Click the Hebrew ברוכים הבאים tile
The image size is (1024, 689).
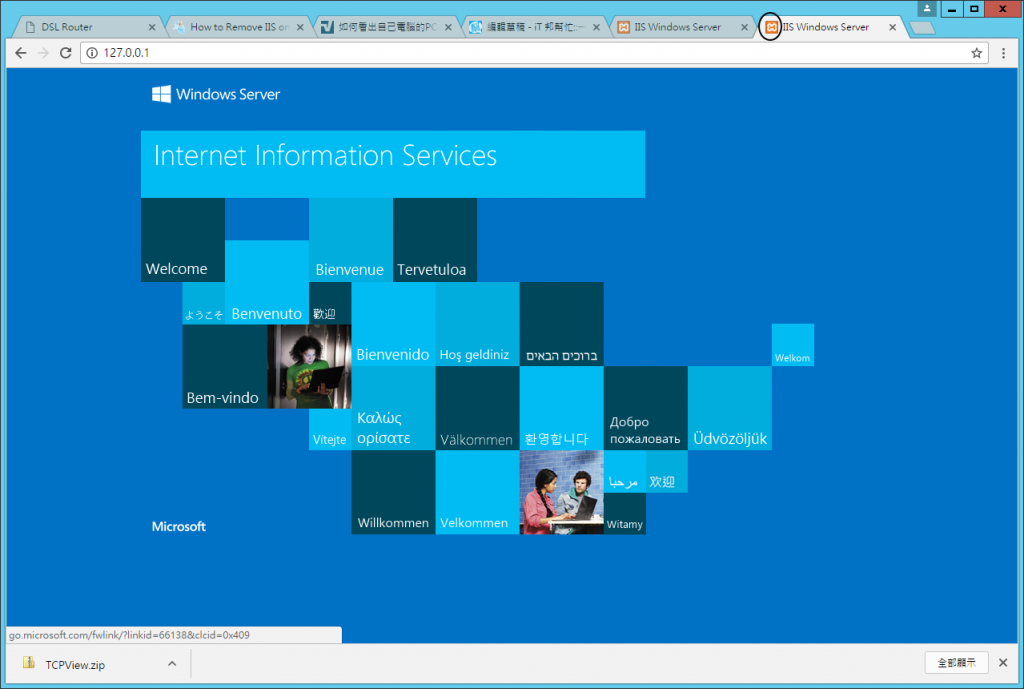coord(562,324)
